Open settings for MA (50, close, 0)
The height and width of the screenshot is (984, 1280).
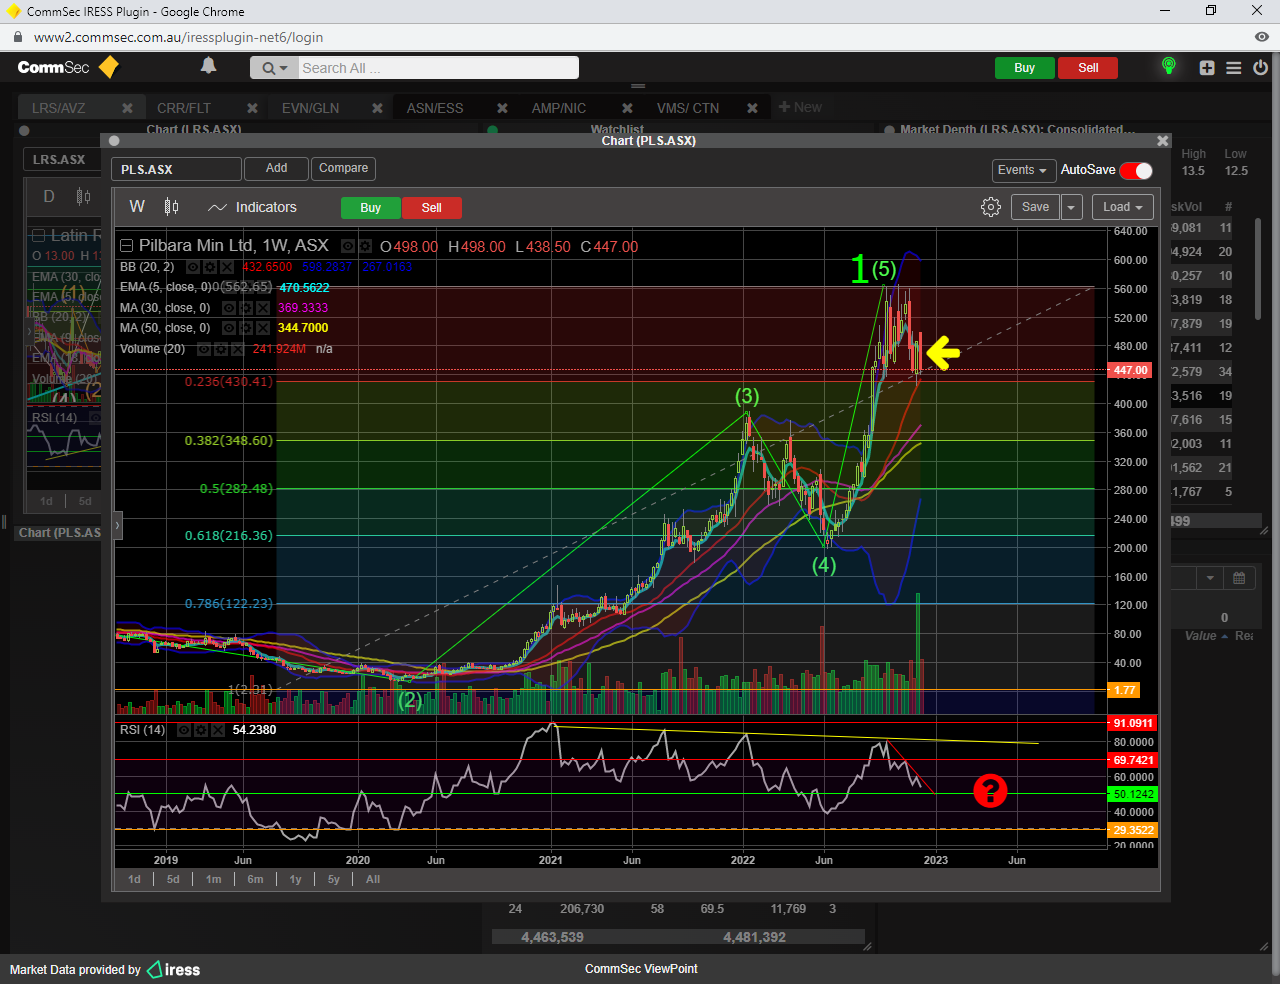tap(245, 328)
